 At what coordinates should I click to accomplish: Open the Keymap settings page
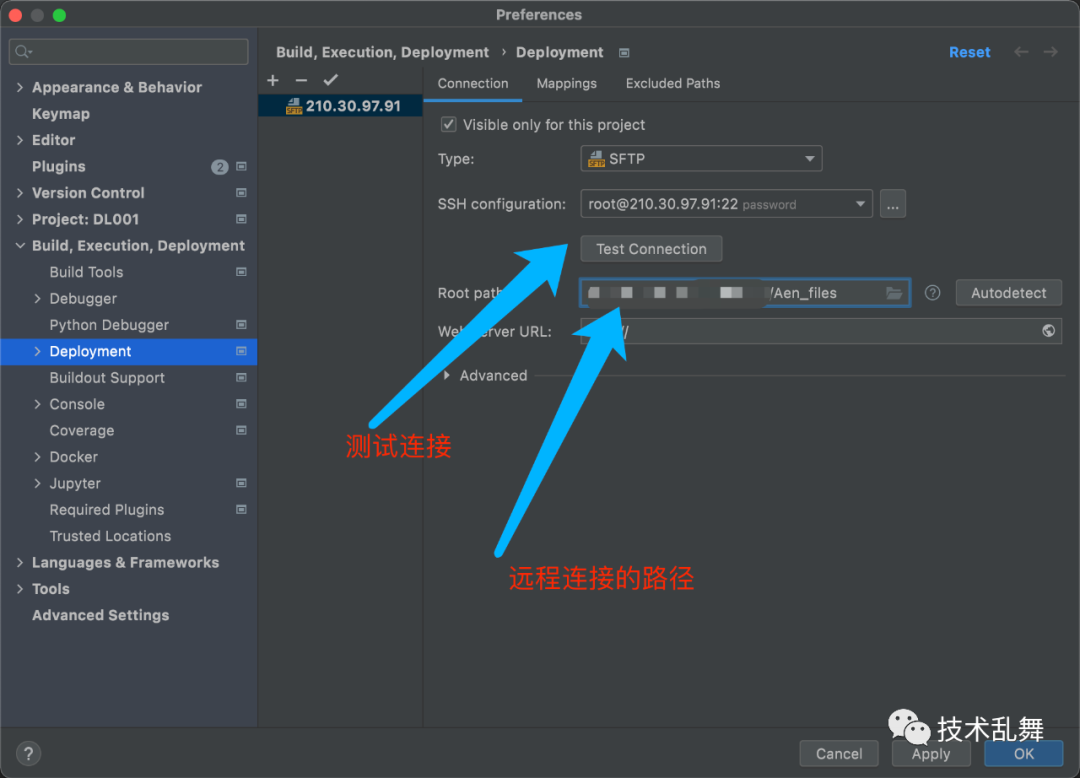(61, 114)
